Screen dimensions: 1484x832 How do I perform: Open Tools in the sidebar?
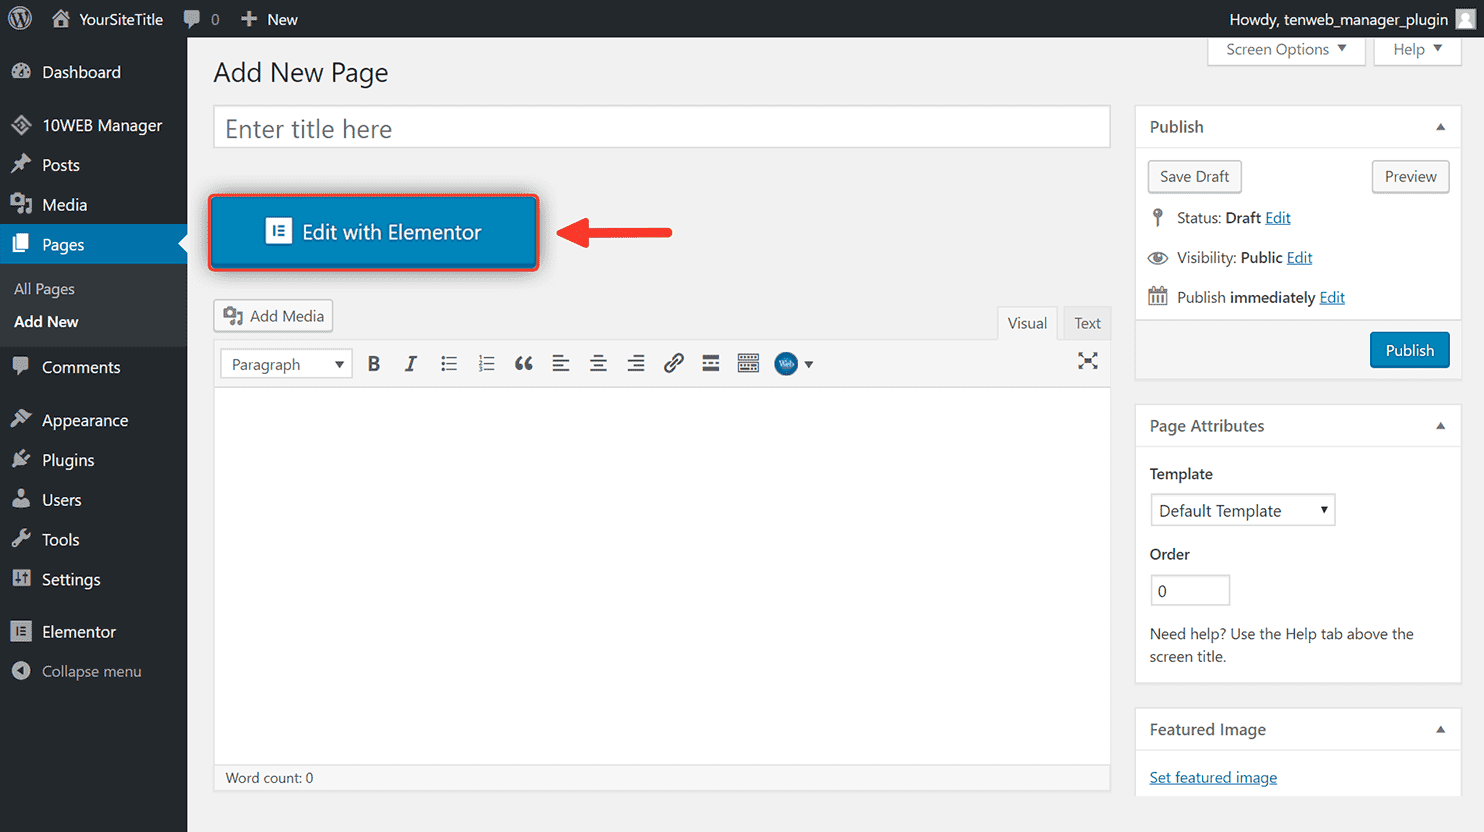[93, 540]
